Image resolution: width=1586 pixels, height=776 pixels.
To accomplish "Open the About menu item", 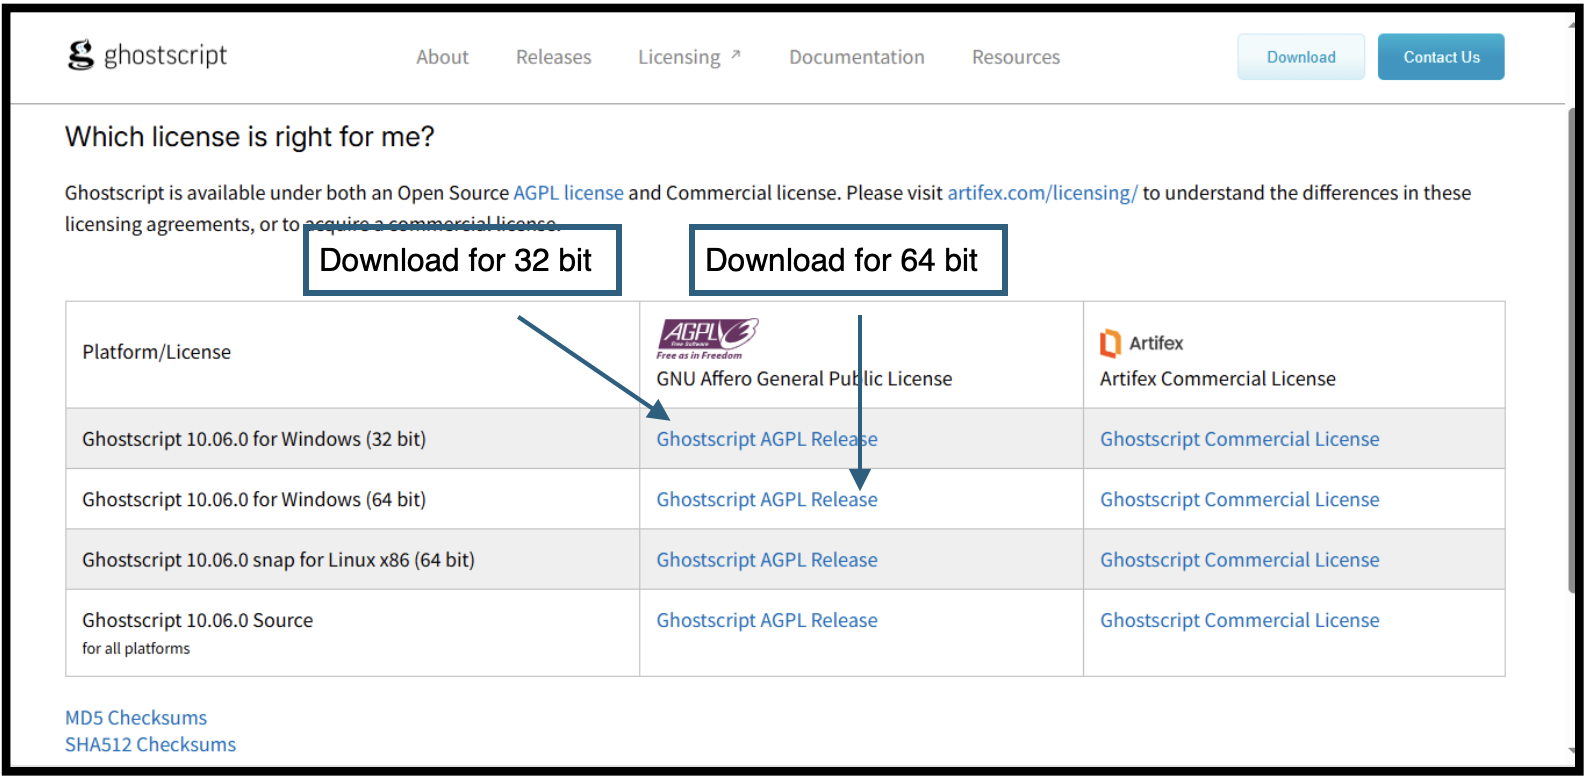I will tap(442, 57).
